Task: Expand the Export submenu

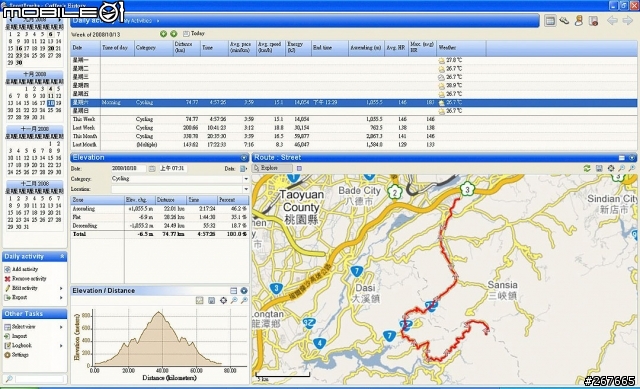Action: point(61,298)
